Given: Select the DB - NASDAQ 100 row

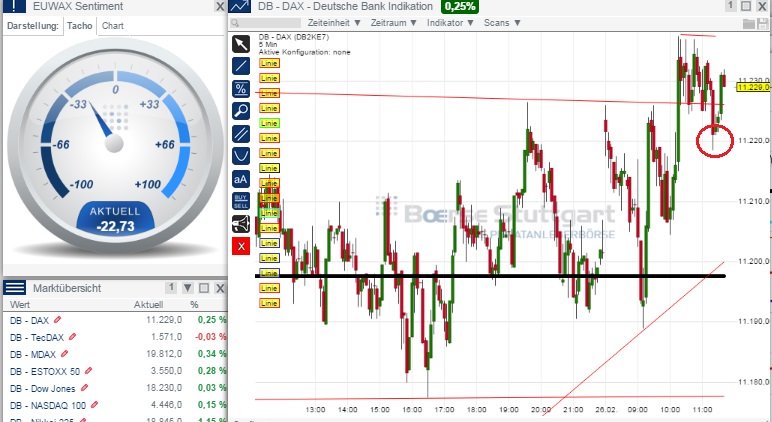Looking at the screenshot, I should 115,405.
